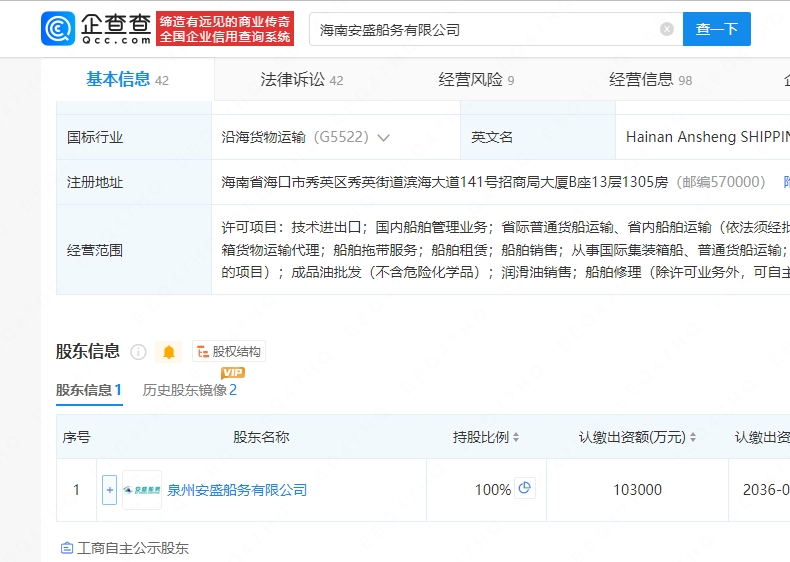Click the 缔造有远见的商业传奇 slogan banner
790x562 pixels.
pos(225,29)
